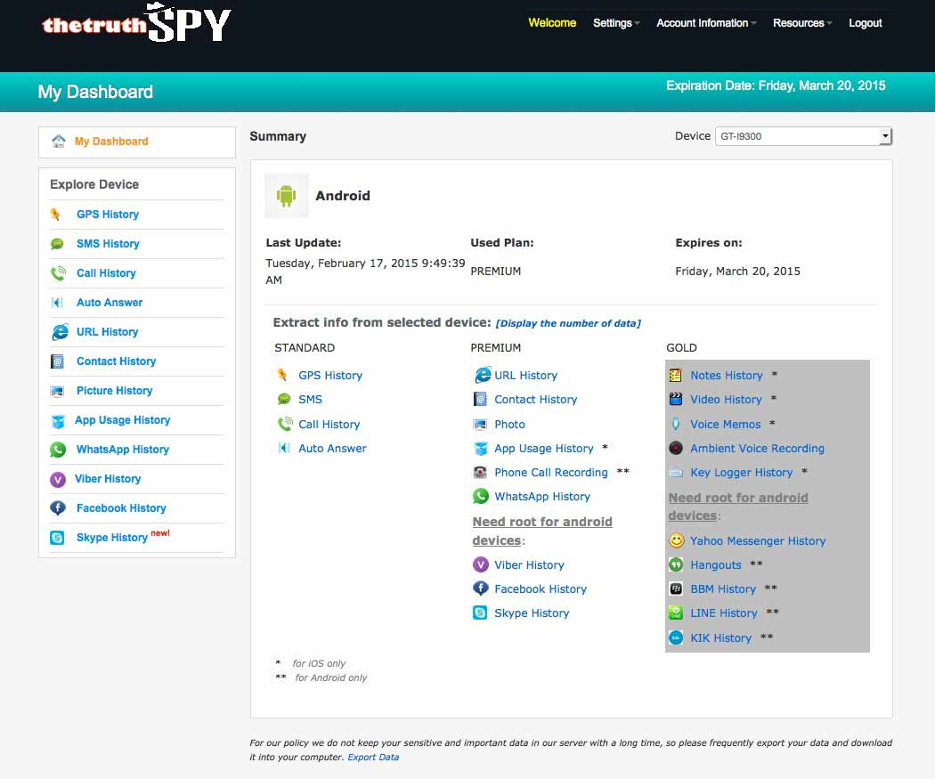Open GPS History link under STANDARD
Screen dimensions: 936x780
coord(330,375)
